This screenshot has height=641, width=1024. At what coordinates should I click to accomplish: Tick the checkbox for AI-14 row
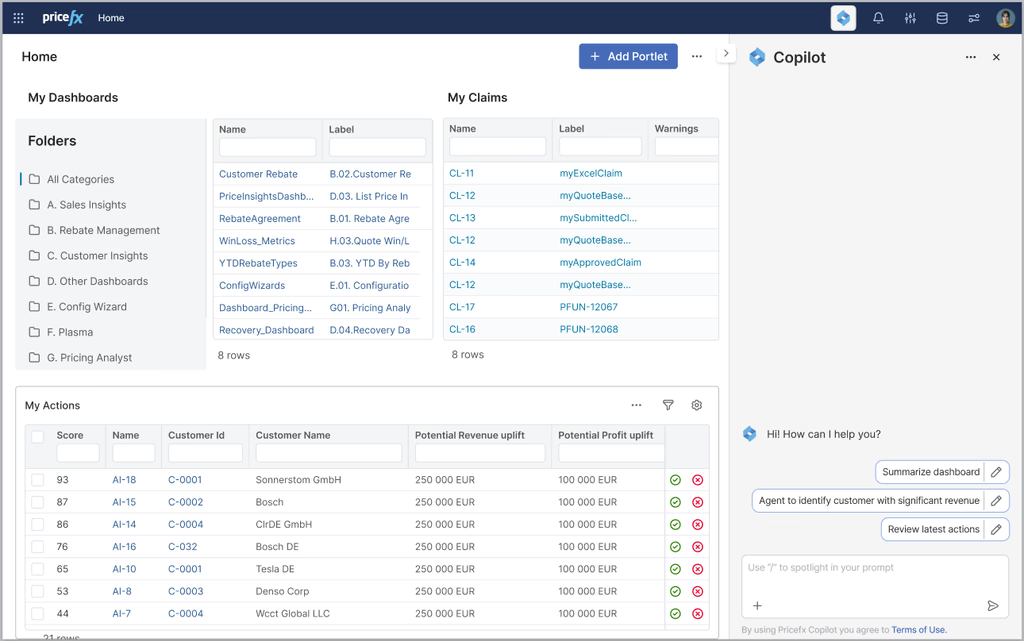point(37,524)
